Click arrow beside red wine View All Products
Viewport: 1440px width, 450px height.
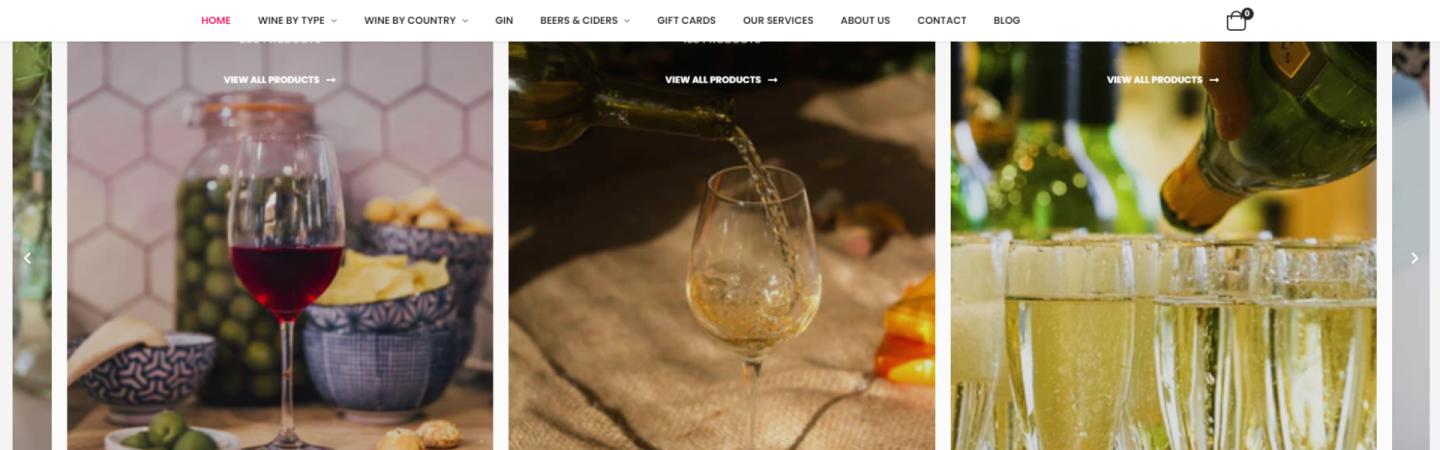coord(331,80)
